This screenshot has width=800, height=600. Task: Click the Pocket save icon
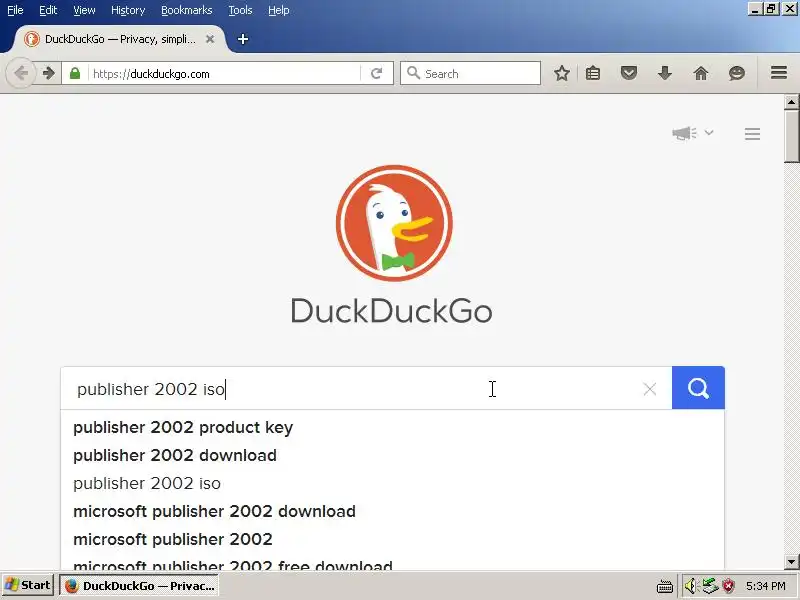629,73
